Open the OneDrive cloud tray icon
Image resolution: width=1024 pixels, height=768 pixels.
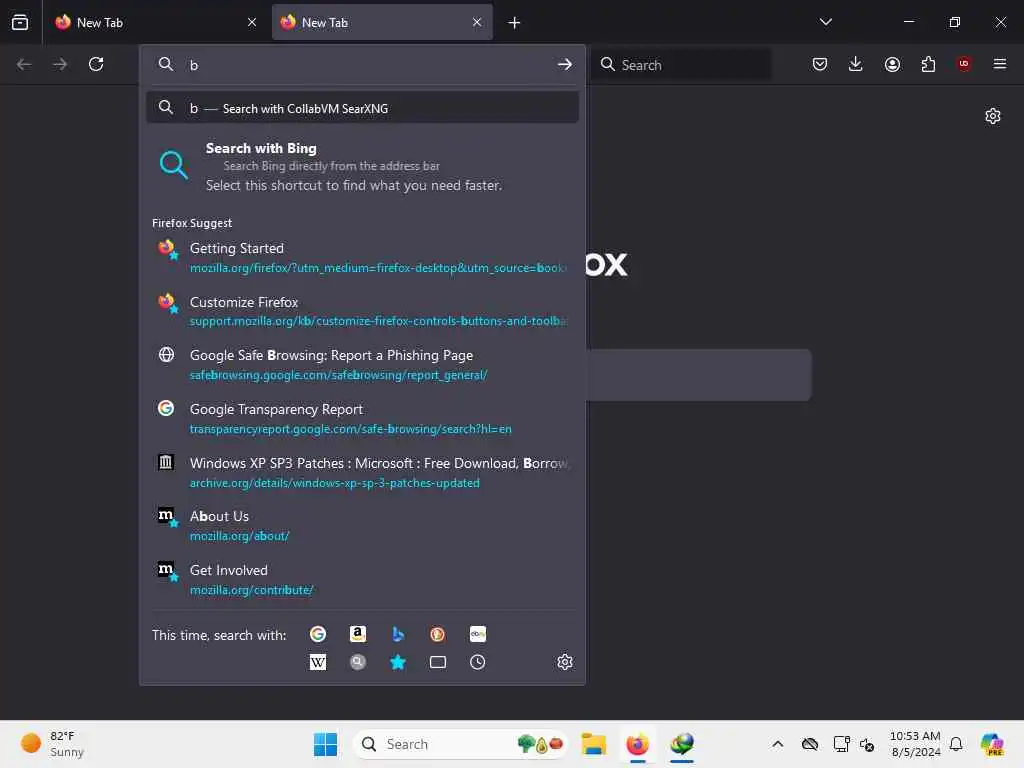click(810, 744)
